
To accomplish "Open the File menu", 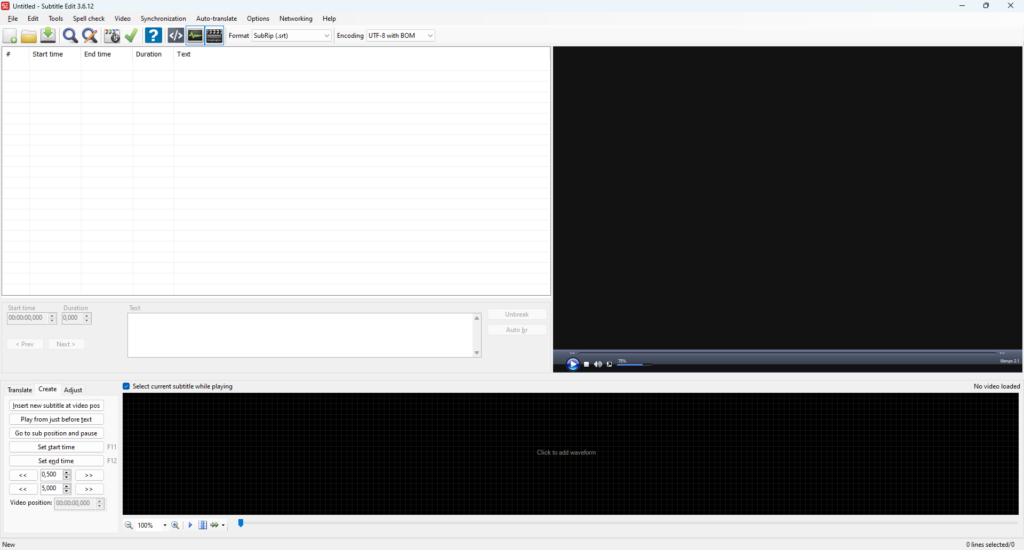I will [12, 19].
